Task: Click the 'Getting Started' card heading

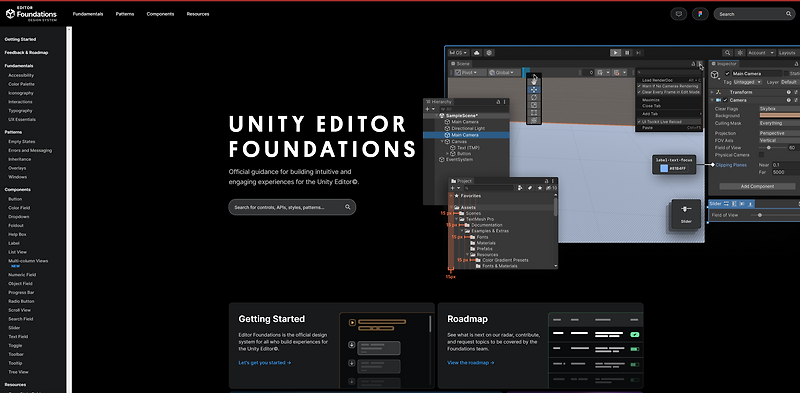Action: 271,319
